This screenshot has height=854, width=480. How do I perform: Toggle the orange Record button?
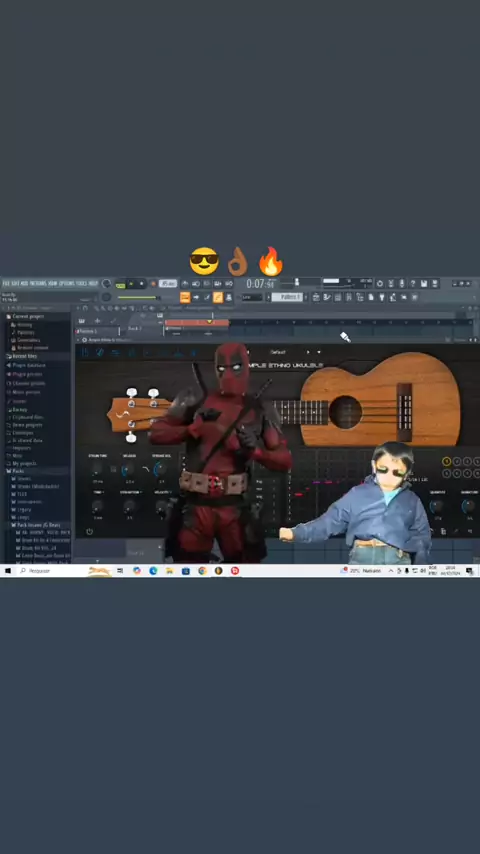pyautogui.click(x=153, y=284)
